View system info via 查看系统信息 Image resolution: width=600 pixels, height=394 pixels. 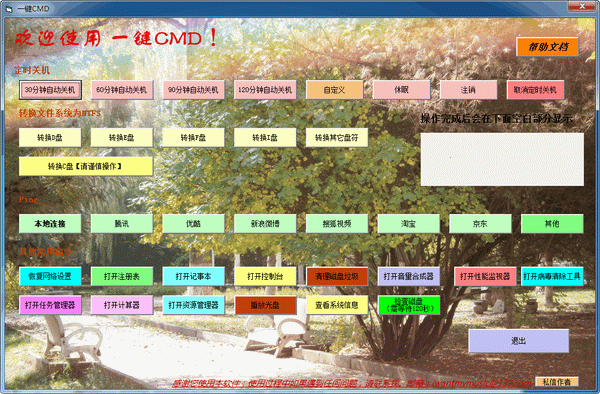pos(337,305)
